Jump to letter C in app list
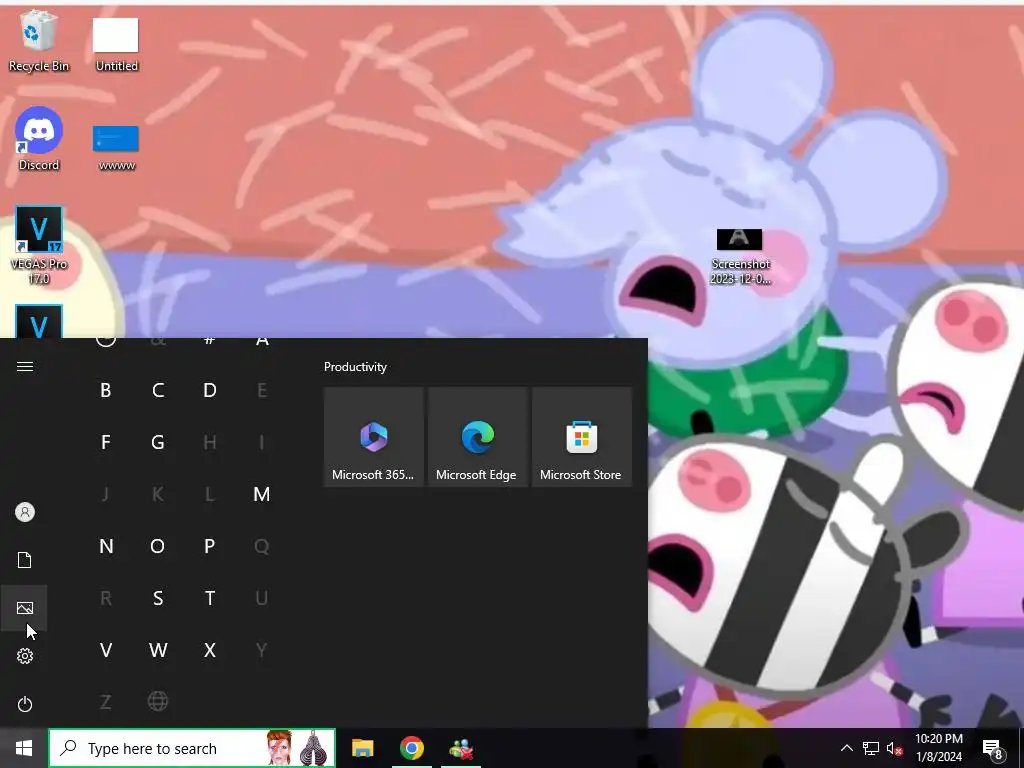The width and height of the screenshot is (1024, 768). click(x=157, y=390)
